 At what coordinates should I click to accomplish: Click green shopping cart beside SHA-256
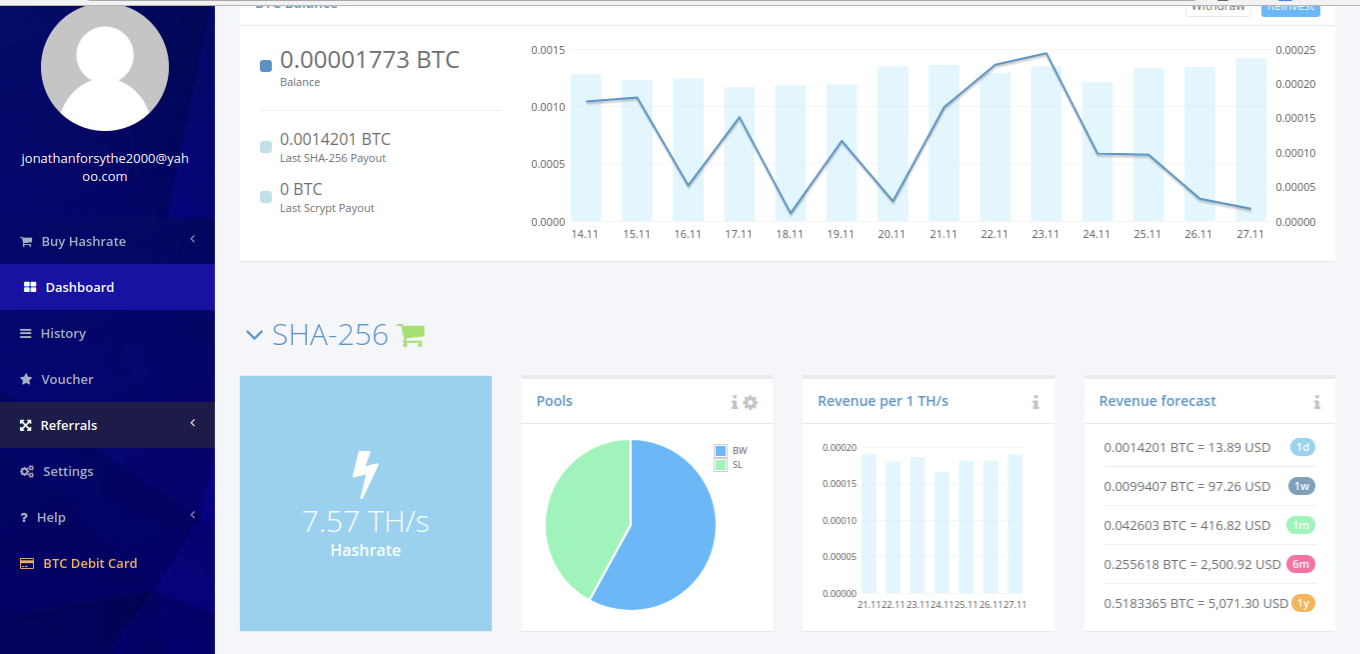[x=411, y=335]
